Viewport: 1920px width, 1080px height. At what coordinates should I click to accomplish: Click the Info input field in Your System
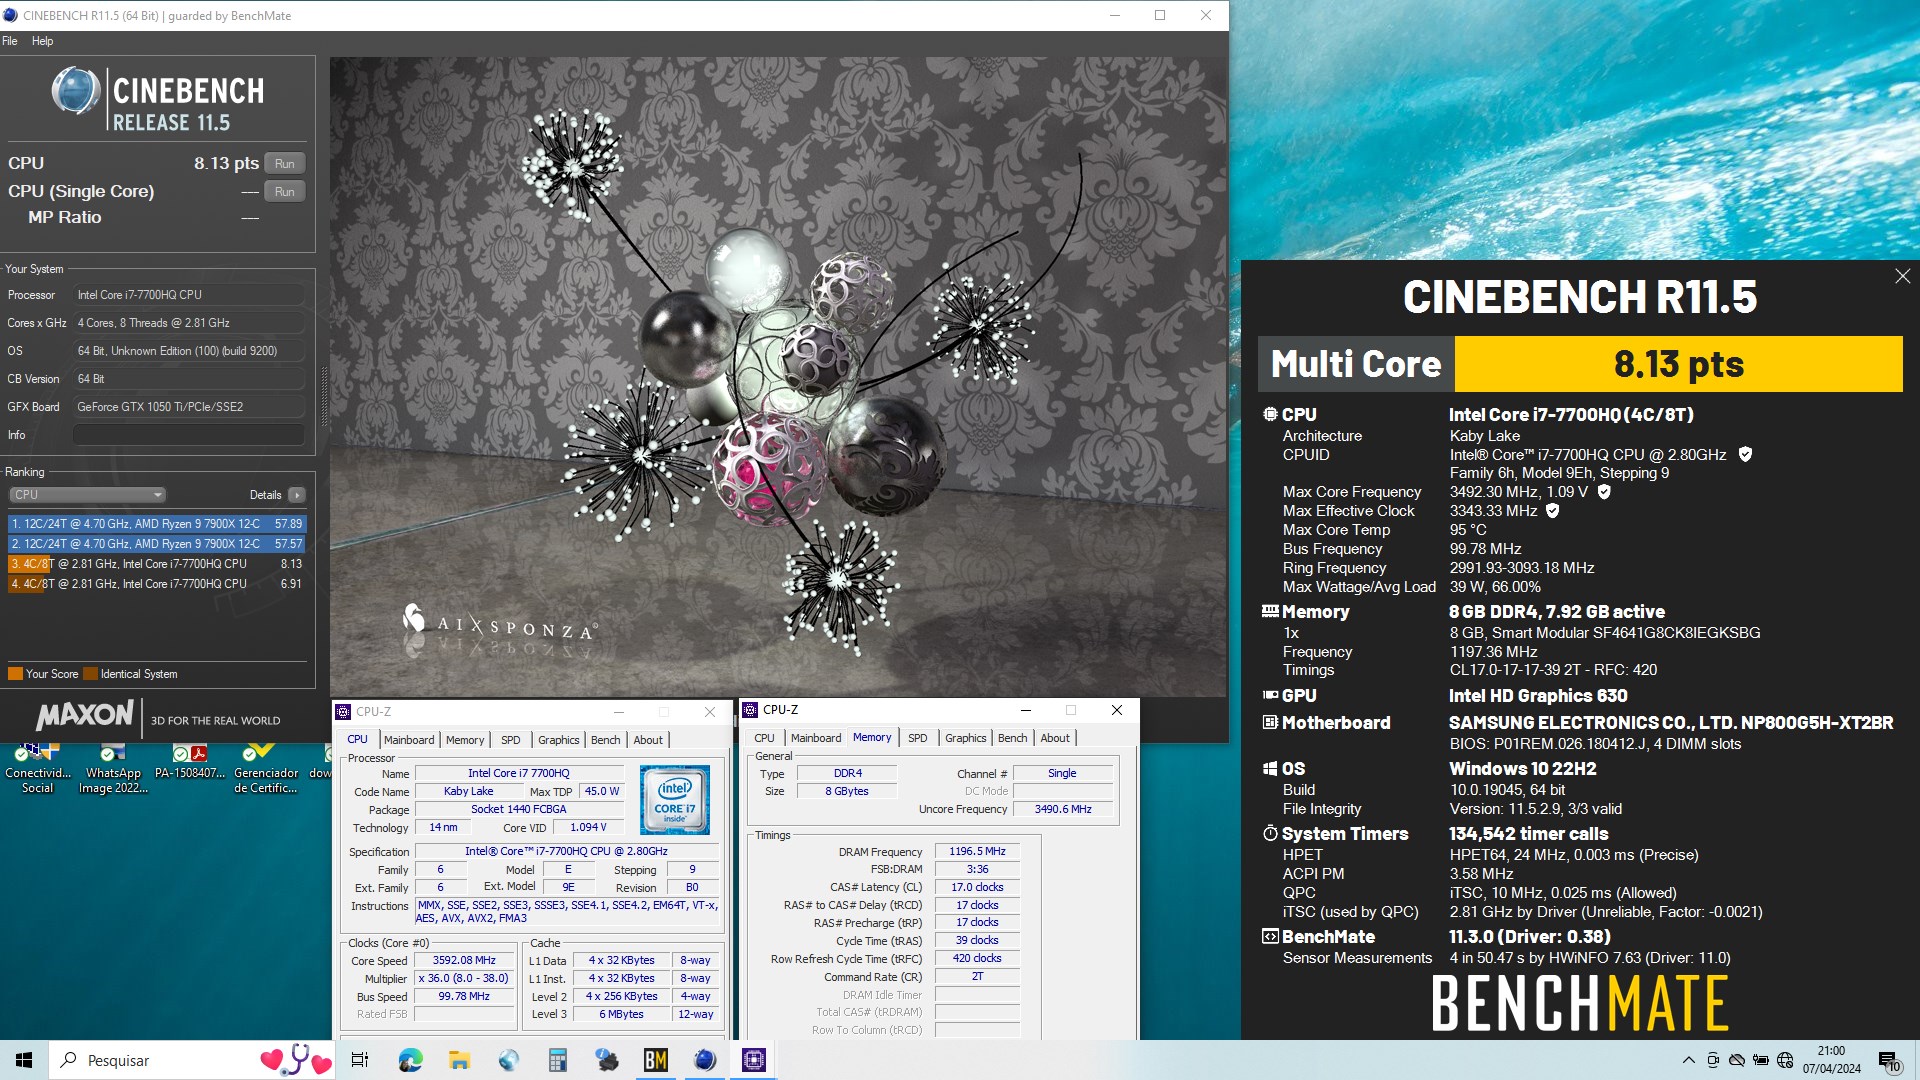(188, 435)
